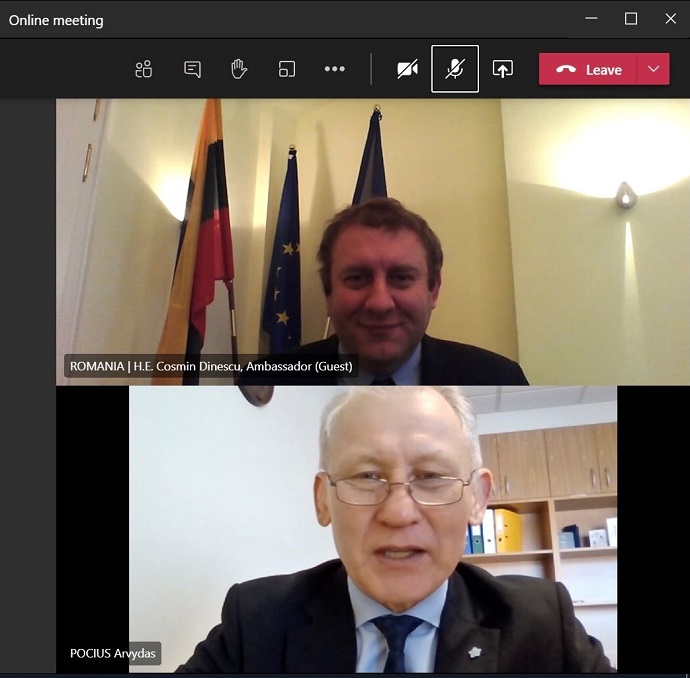Screen dimensions: 690x678
Task: Open the Share content tray
Action: tap(503, 69)
